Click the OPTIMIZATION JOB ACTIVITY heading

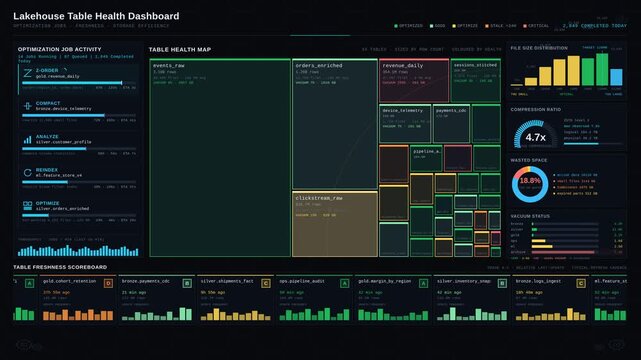tap(59, 49)
